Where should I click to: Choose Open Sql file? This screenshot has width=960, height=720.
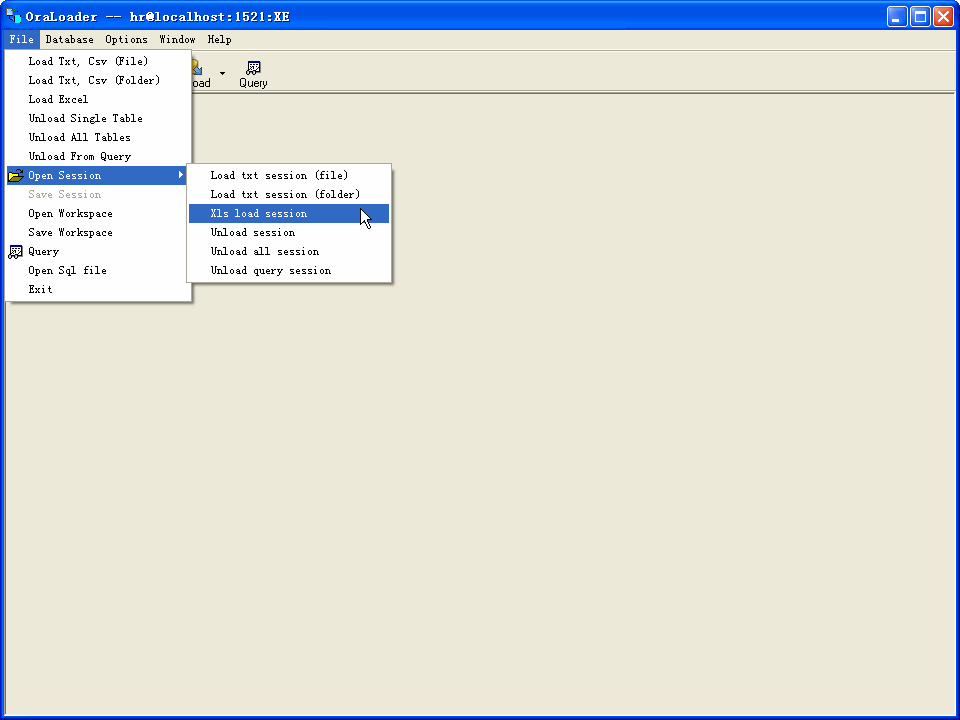point(98,270)
